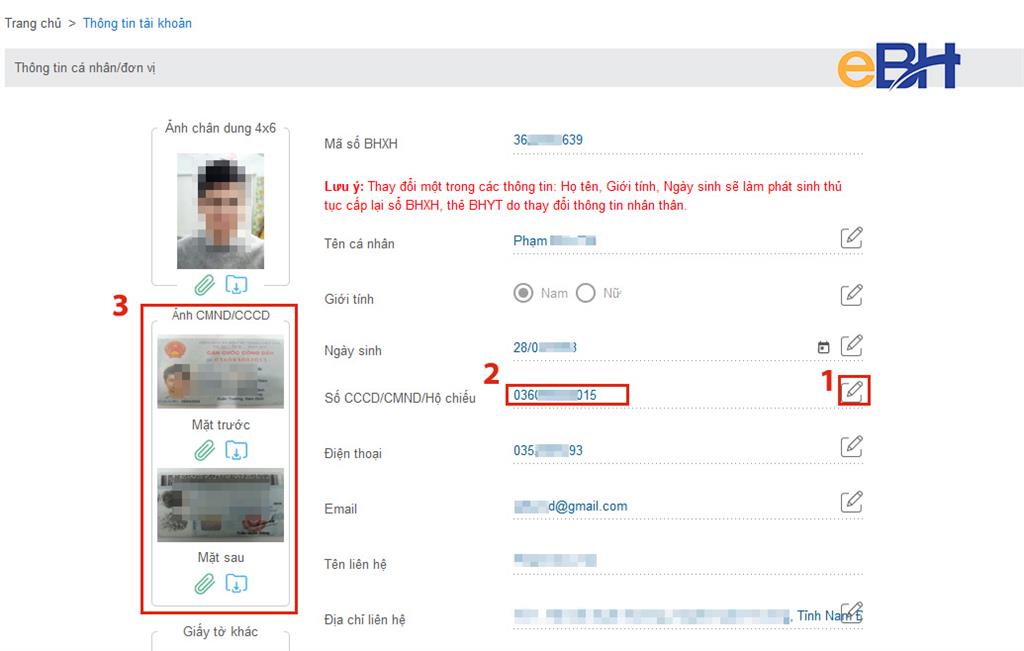The width and height of the screenshot is (1024, 651).
Task: Edit the Email address field
Action: (x=850, y=501)
